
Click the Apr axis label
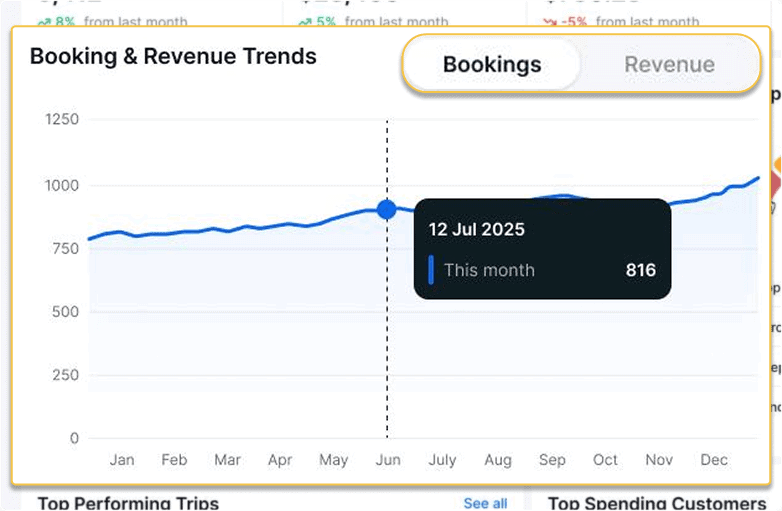280,460
